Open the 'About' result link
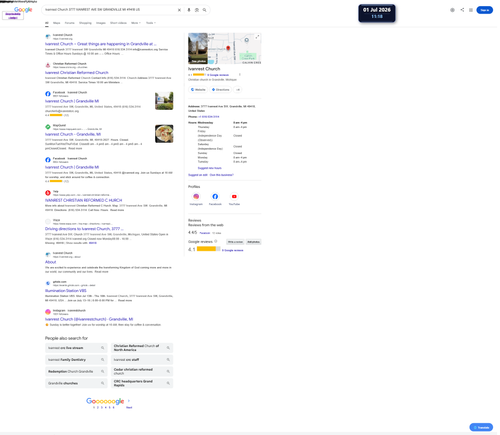Screen dimensions: 500x435 coord(51,262)
